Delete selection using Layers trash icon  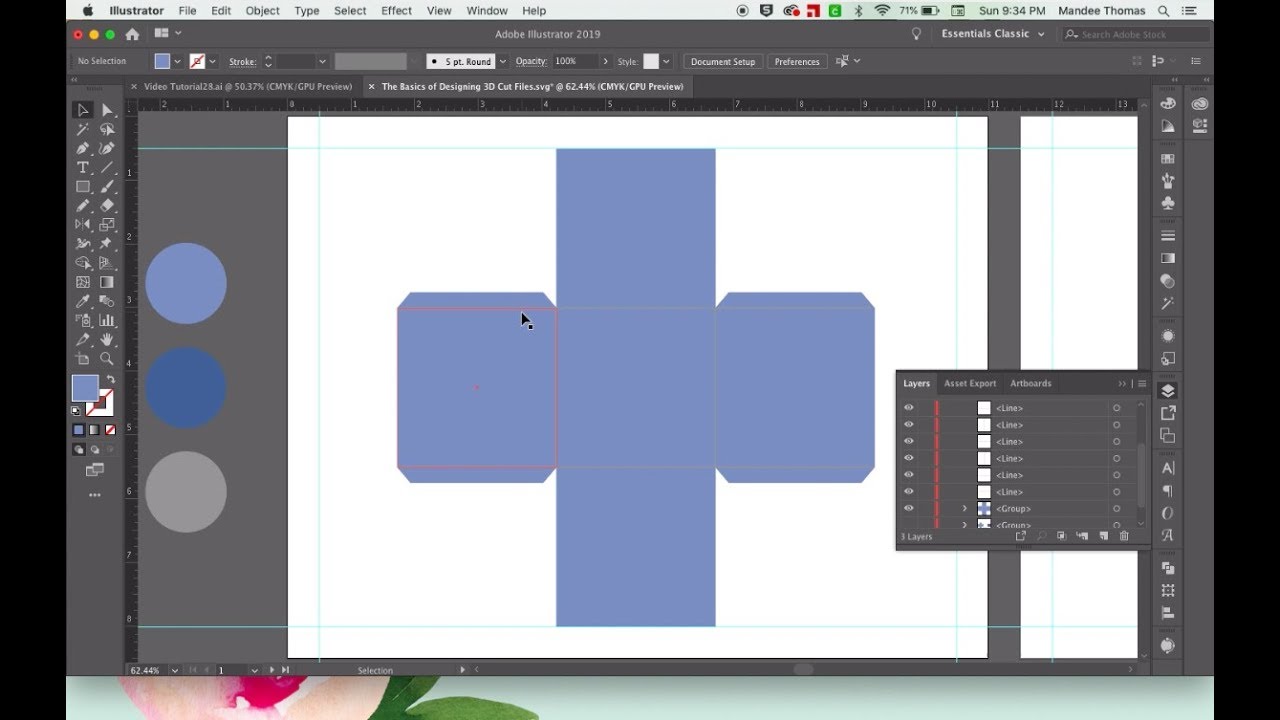coord(1124,536)
